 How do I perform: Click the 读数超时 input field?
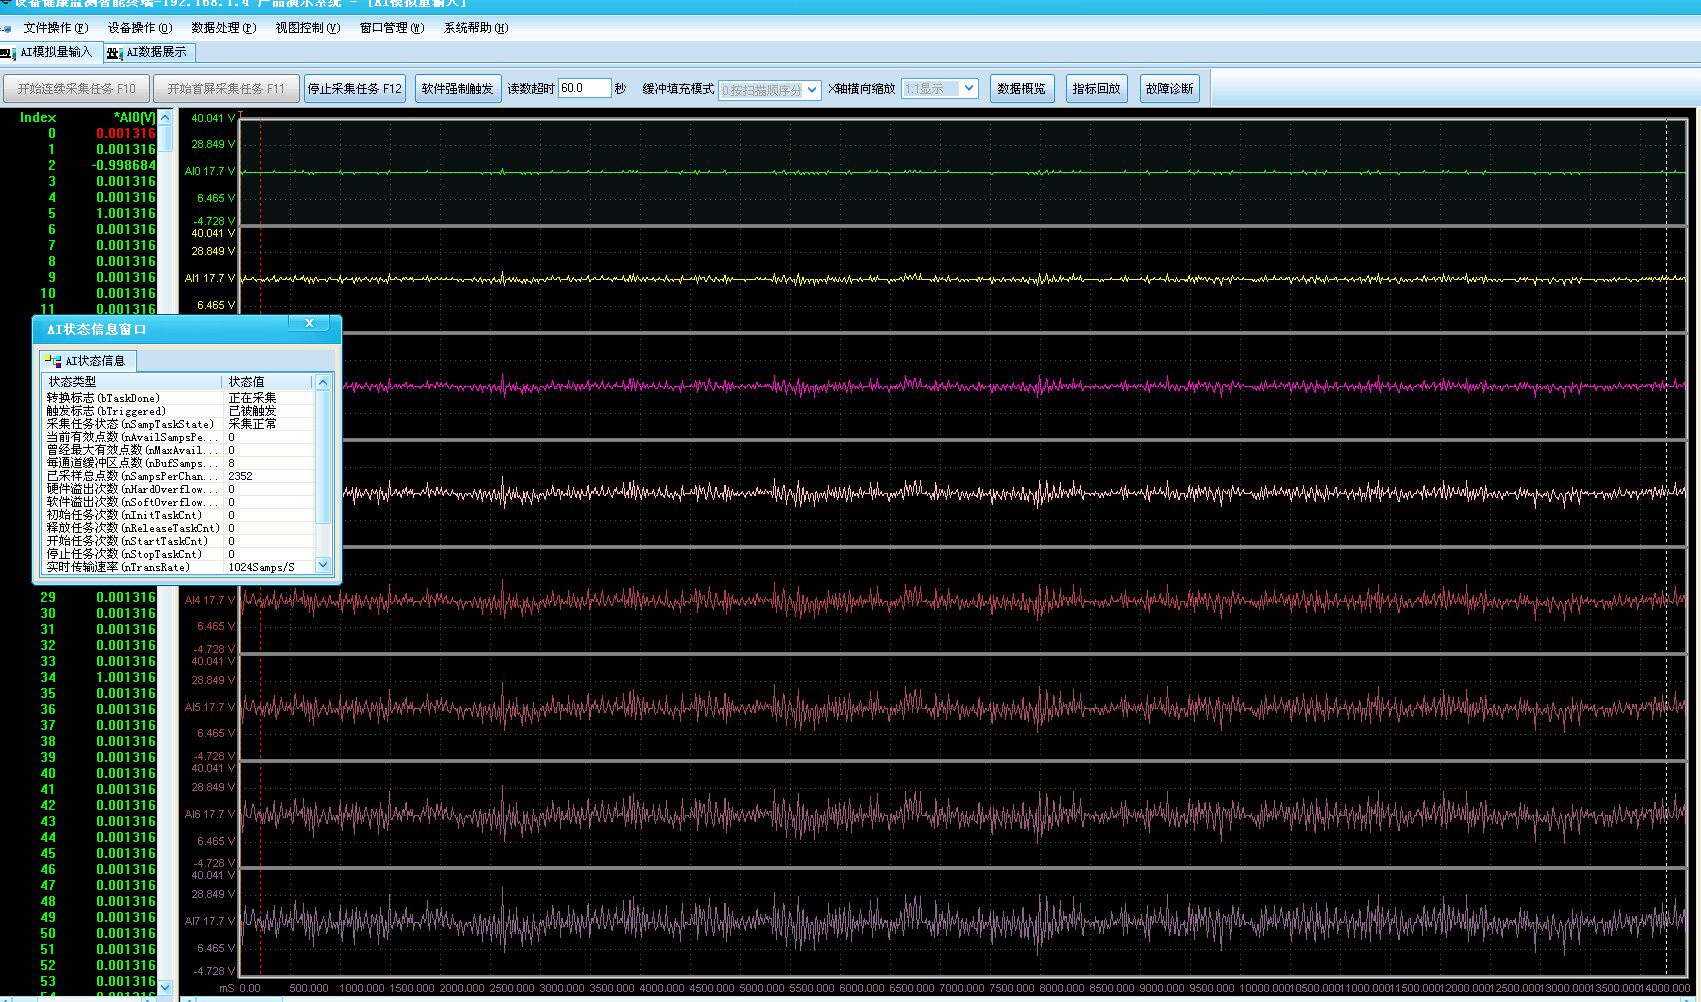point(584,89)
